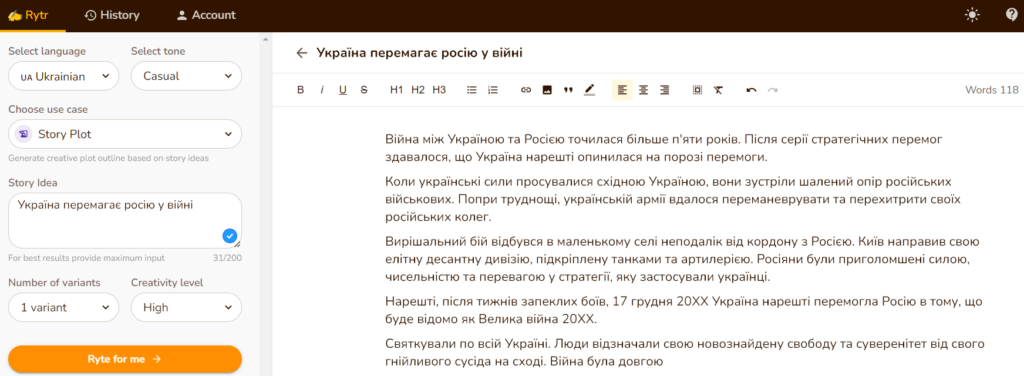The width and height of the screenshot is (1024, 376).
Task: Center-align the text
Action: point(643,90)
